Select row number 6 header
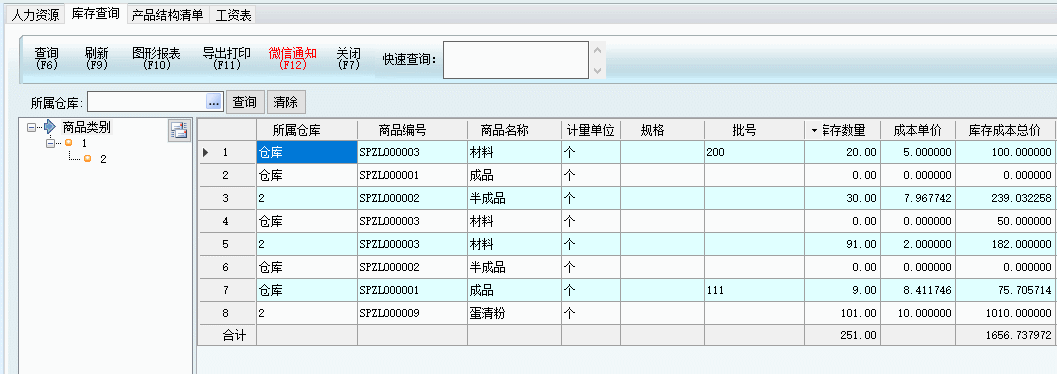Image resolution: width=1057 pixels, height=374 pixels. click(226, 268)
